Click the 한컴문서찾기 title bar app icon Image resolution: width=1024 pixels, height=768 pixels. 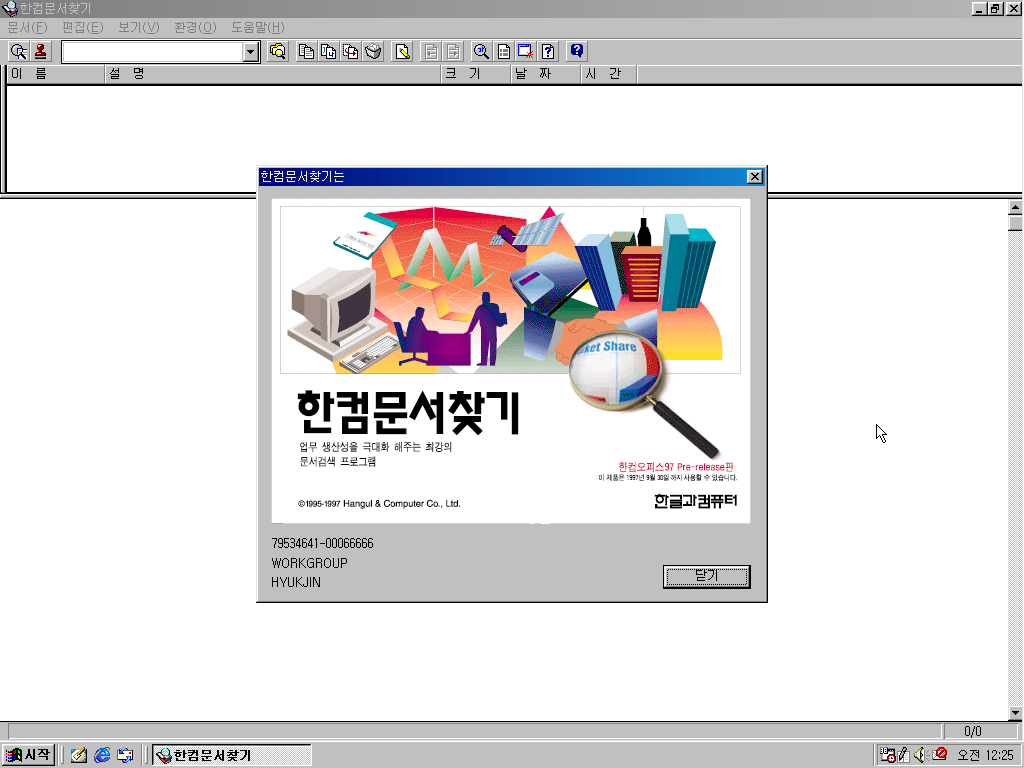coord(10,8)
